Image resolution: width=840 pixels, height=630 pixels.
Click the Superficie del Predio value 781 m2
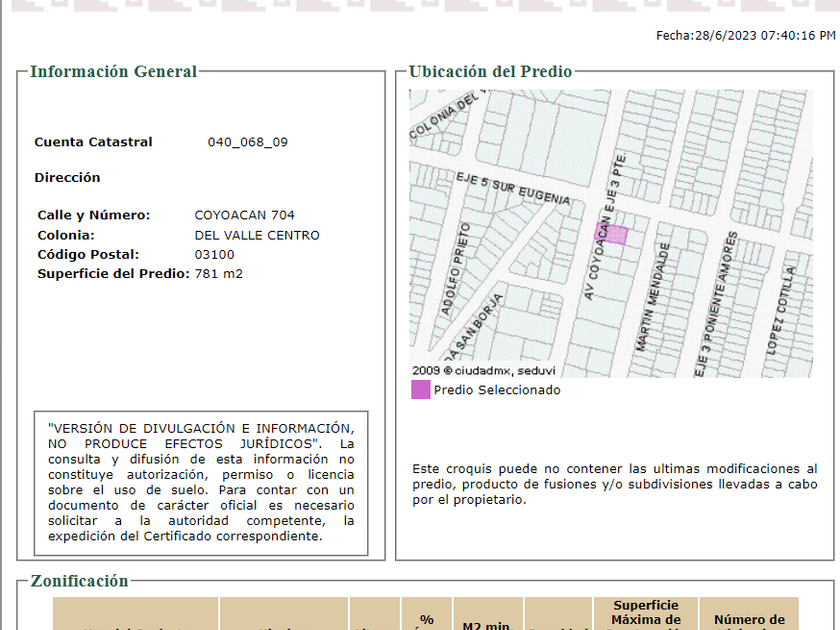pyautogui.click(x=219, y=273)
